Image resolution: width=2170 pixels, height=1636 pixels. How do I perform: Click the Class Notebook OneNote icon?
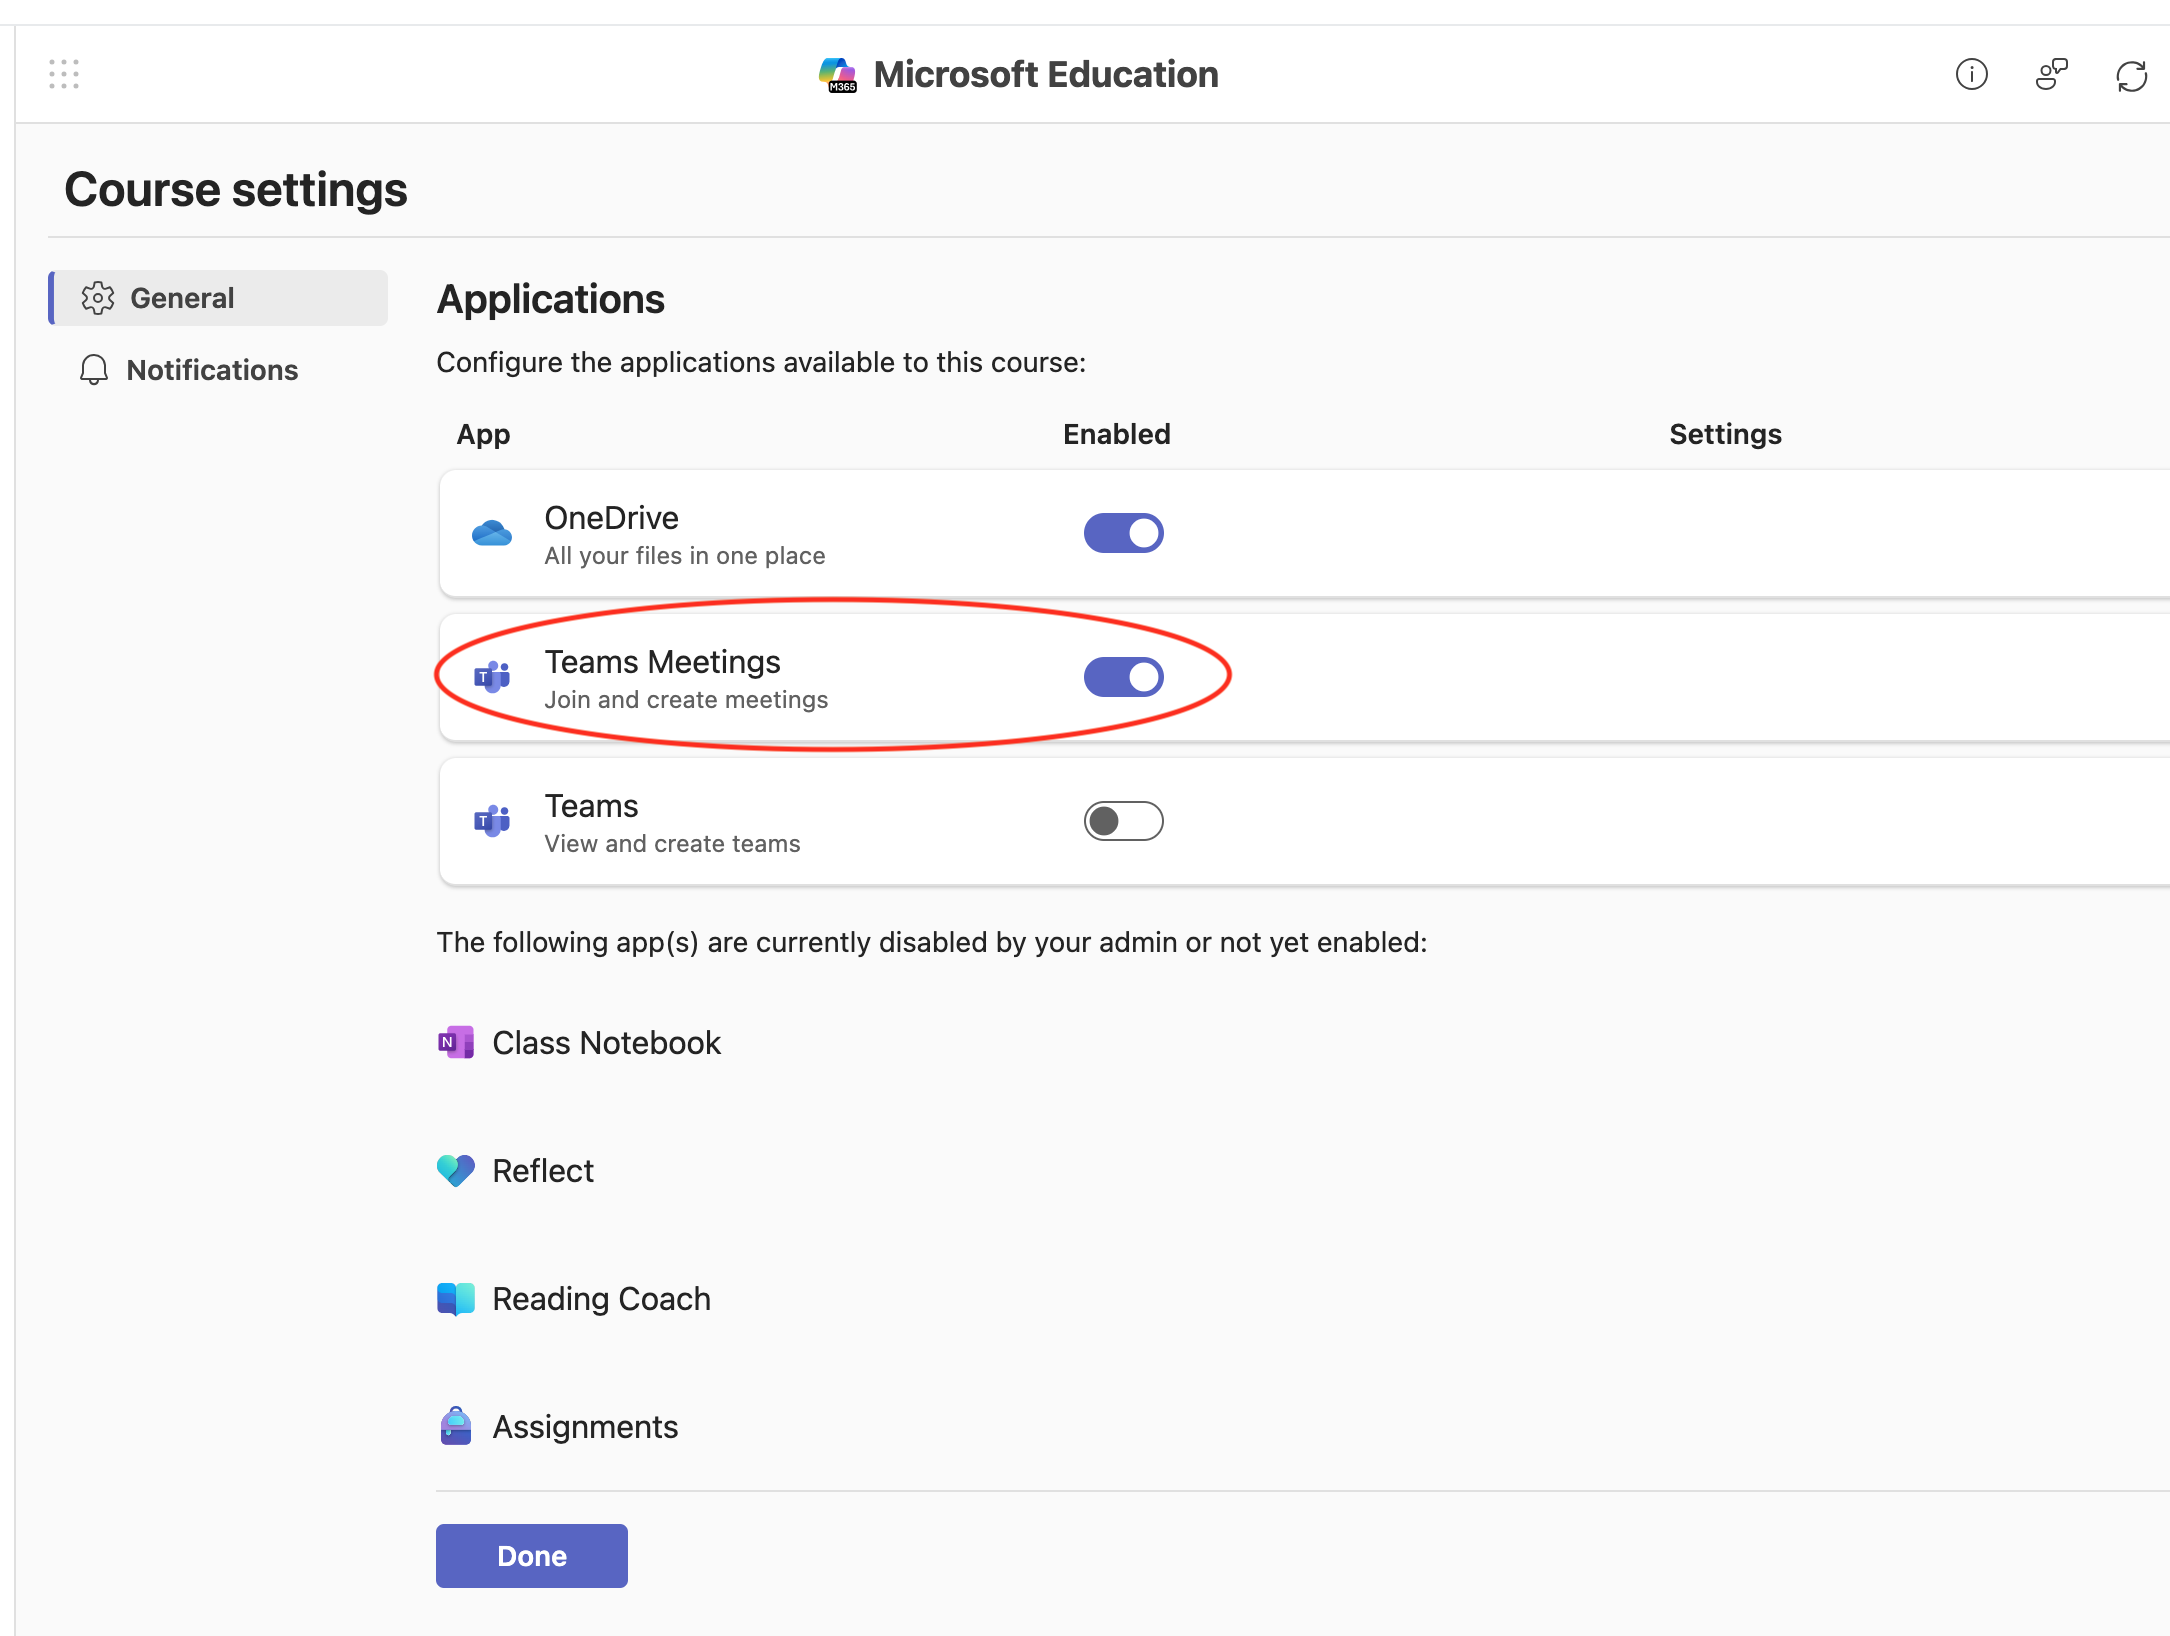tap(456, 1043)
